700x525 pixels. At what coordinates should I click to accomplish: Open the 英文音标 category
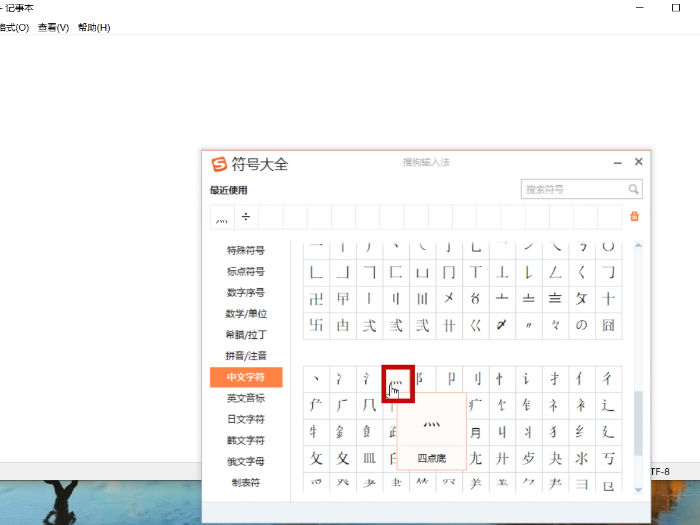click(x=246, y=398)
